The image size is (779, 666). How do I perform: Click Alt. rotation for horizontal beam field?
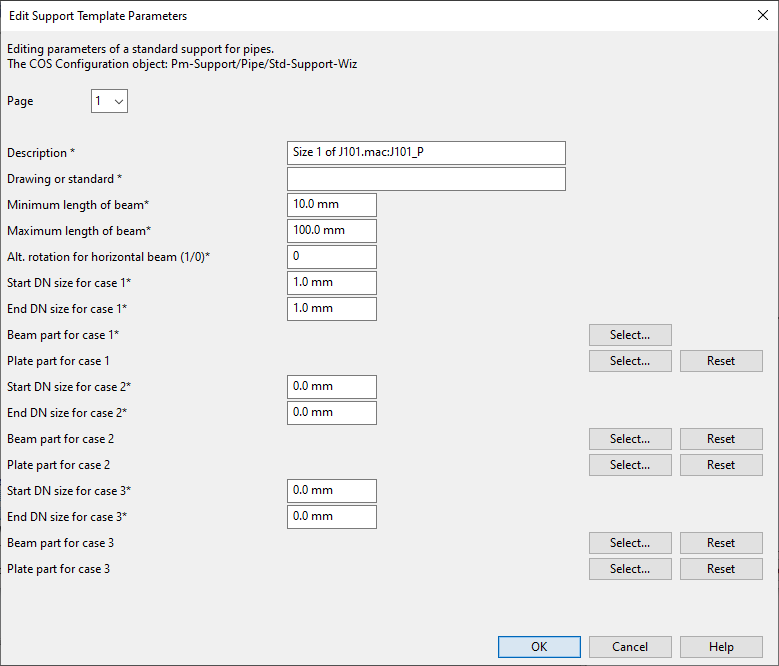[331, 257]
